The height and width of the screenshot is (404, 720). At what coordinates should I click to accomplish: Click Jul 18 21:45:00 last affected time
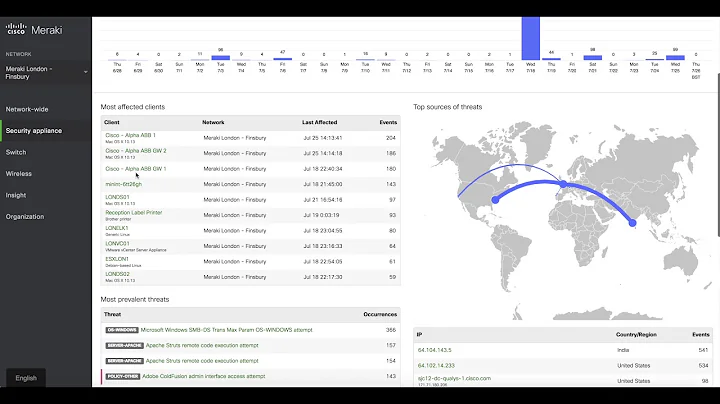click(322, 184)
